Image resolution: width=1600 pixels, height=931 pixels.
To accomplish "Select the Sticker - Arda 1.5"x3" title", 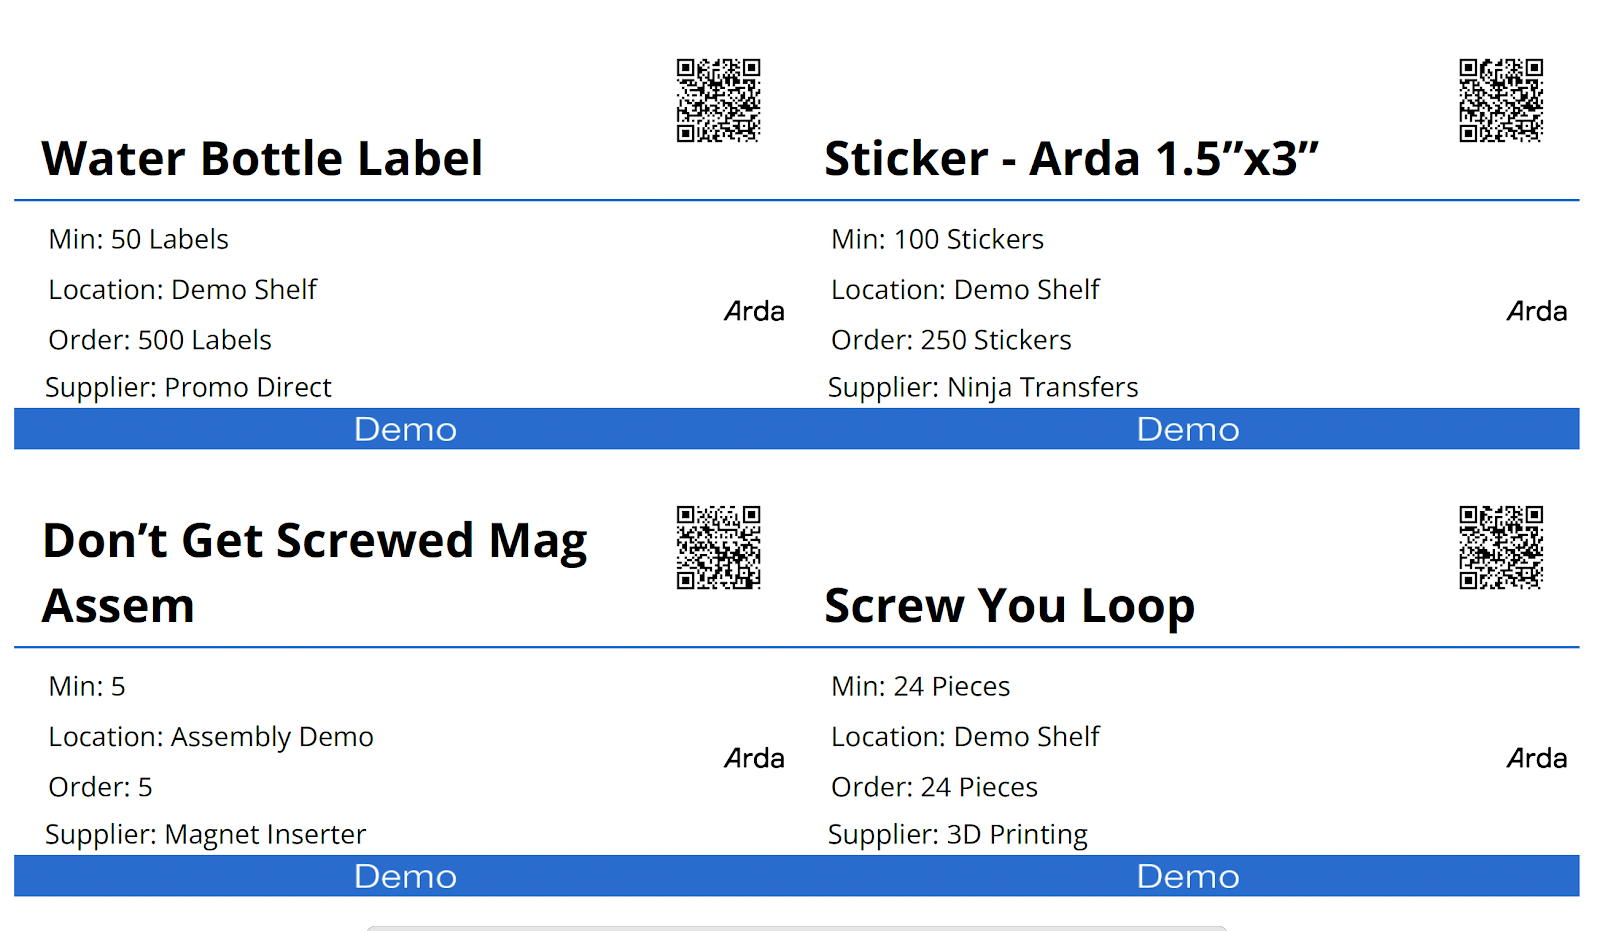I will coord(1071,159).
